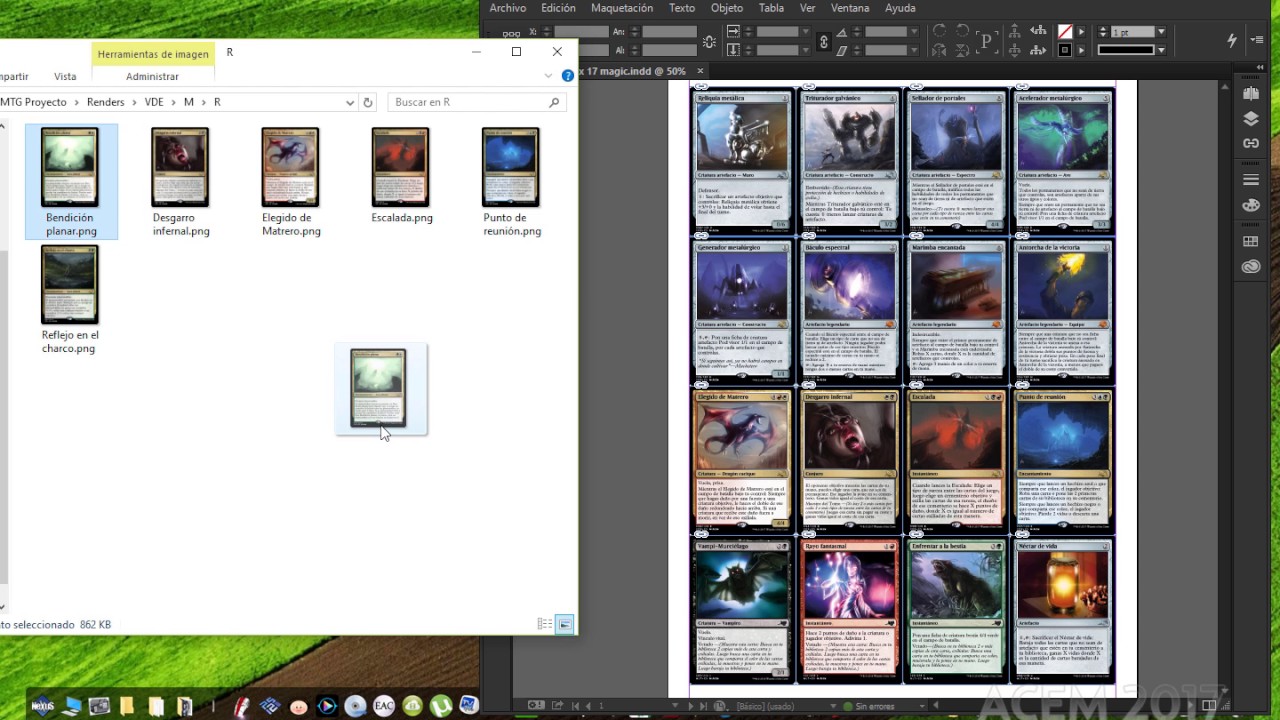The image size is (1280, 720).
Task: Toggle constrain proportions chain link
Action: point(824,41)
